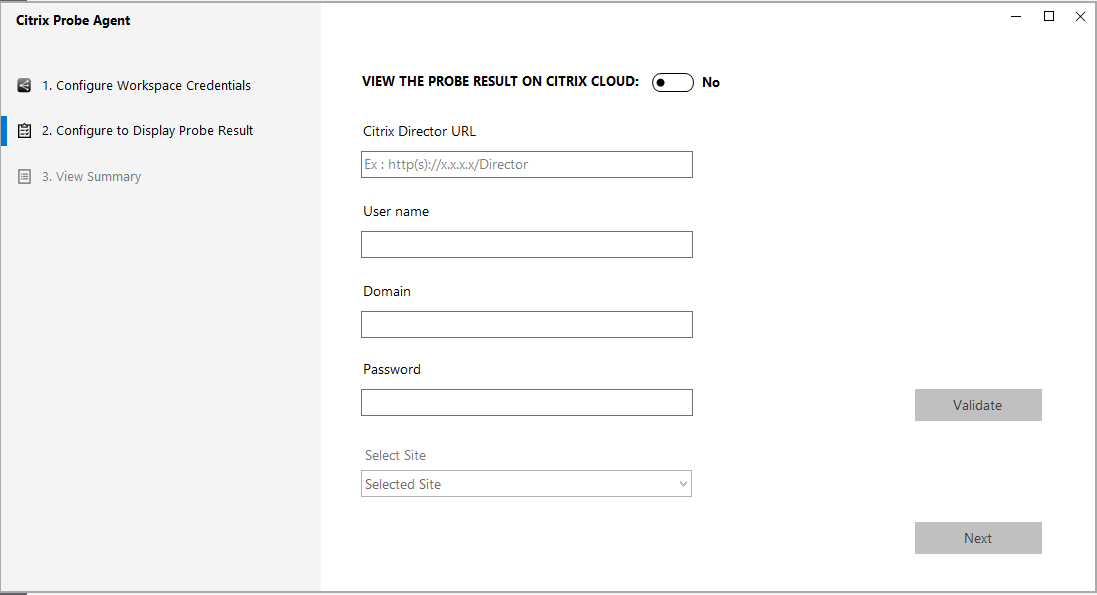The width and height of the screenshot is (1097, 595).
Task: Click the clipboard icon for step 2
Action: [x=25, y=131]
